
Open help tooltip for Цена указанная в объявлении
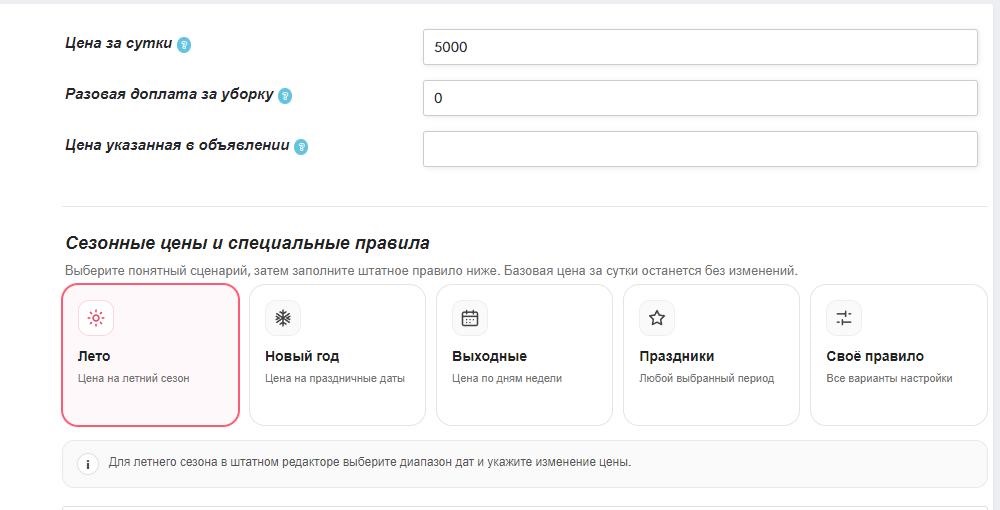(301, 147)
